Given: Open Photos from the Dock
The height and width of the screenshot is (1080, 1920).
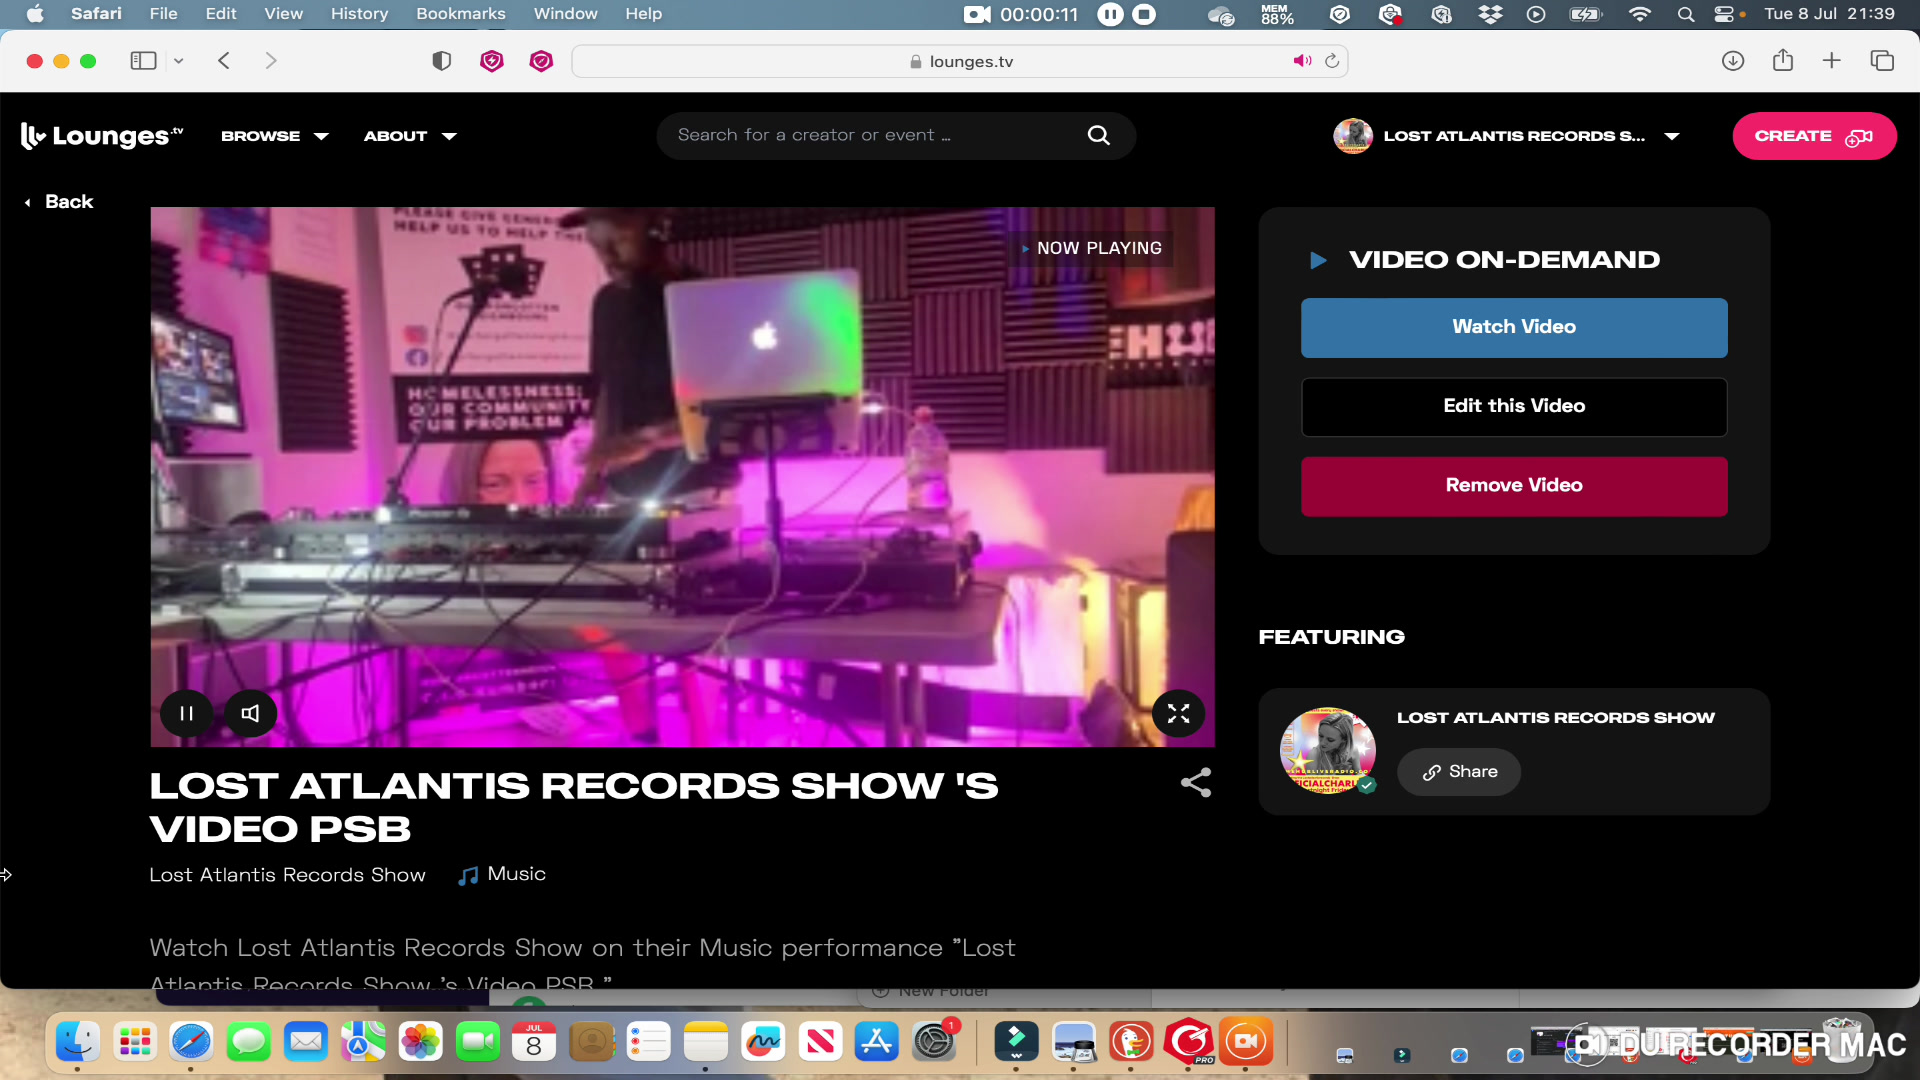Looking at the screenshot, I should click(420, 1042).
